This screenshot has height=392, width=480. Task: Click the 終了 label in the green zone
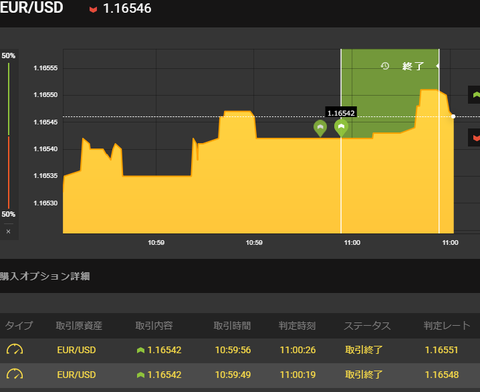(x=413, y=66)
